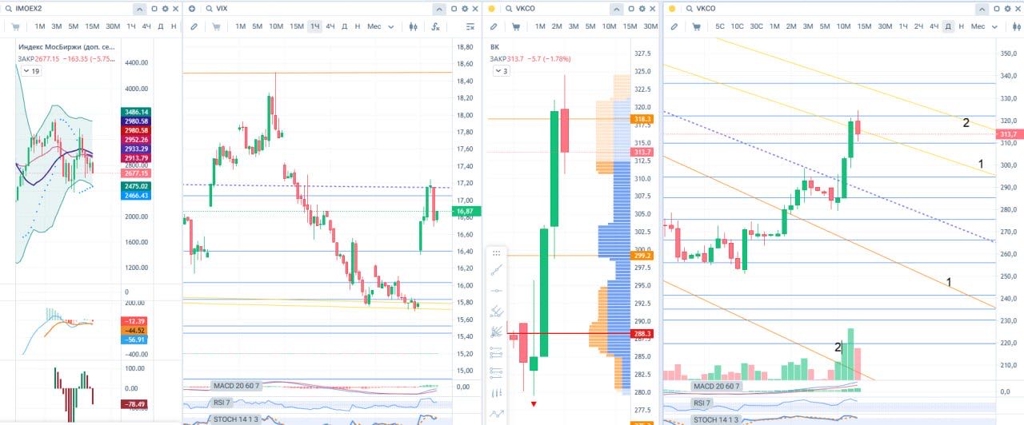This screenshot has width=1024, height=425.
Task: Expand the indicator list showing 3
Action: coord(503,72)
